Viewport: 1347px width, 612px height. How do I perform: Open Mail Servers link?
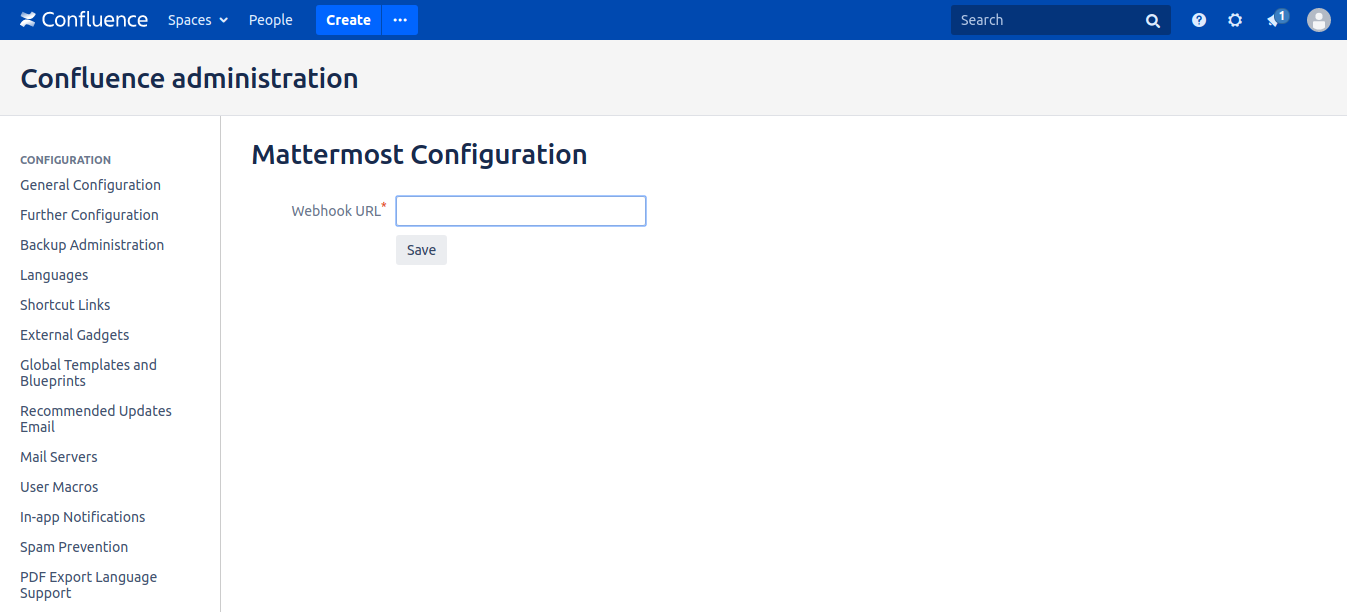(x=59, y=457)
